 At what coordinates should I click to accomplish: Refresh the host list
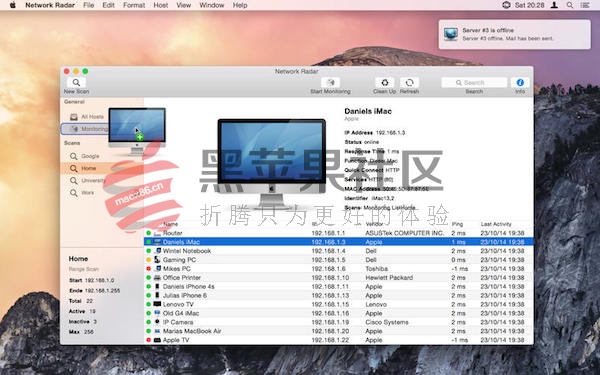tap(409, 83)
